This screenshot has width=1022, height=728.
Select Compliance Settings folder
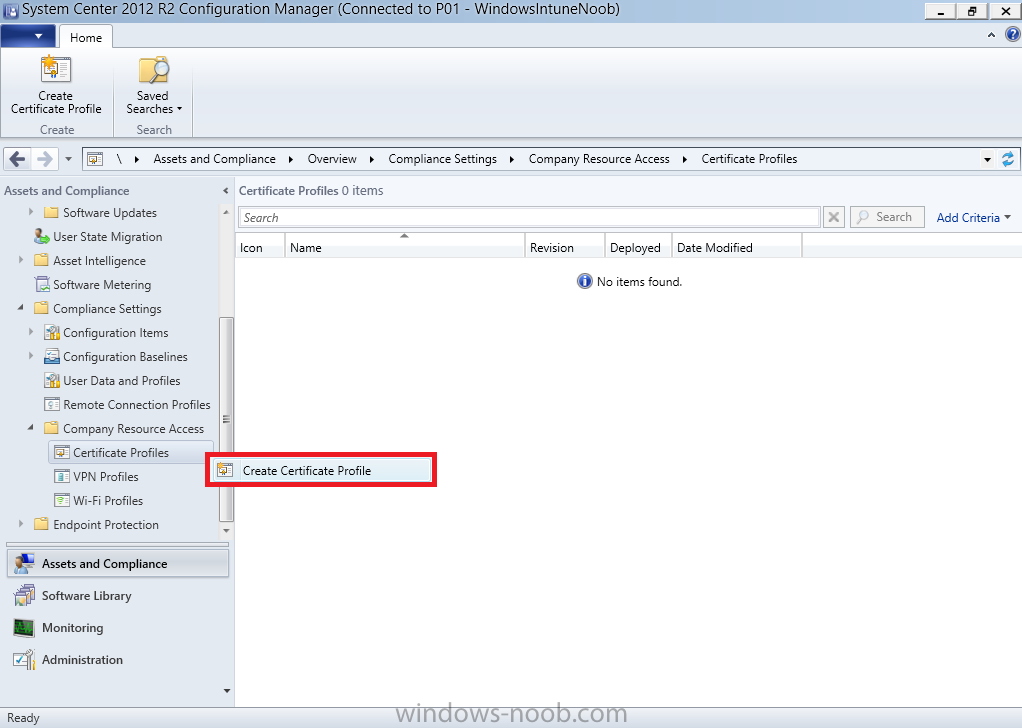[x=98, y=309]
